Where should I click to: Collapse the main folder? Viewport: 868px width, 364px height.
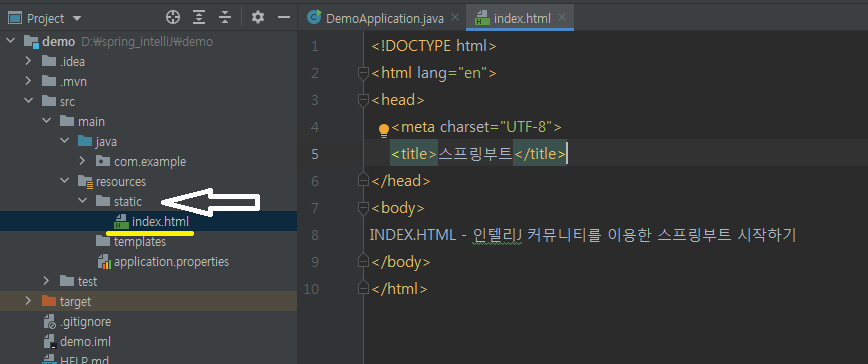click(46, 121)
